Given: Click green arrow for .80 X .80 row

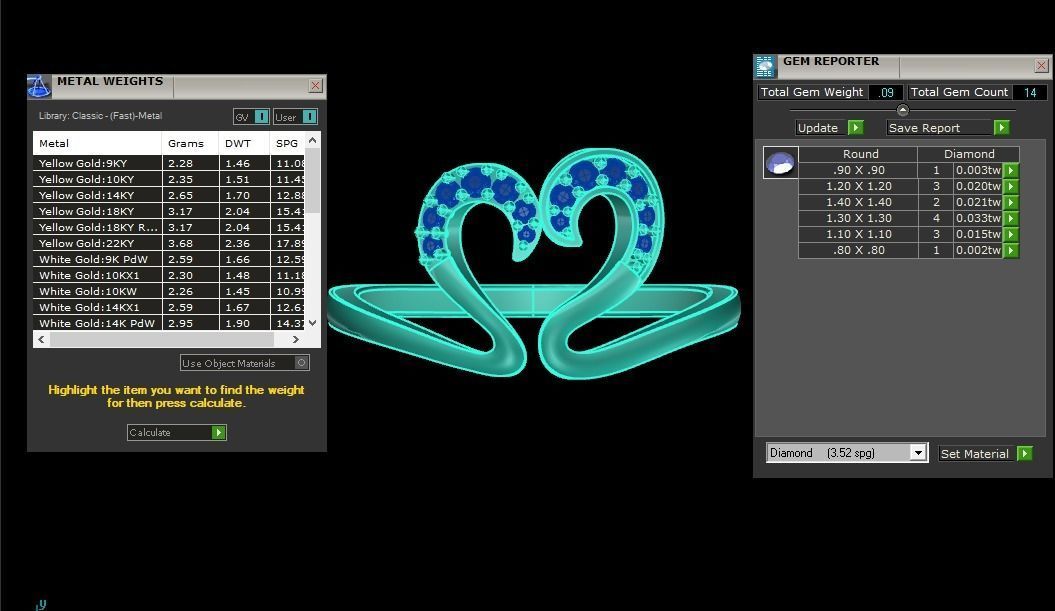Looking at the screenshot, I should tap(1011, 250).
